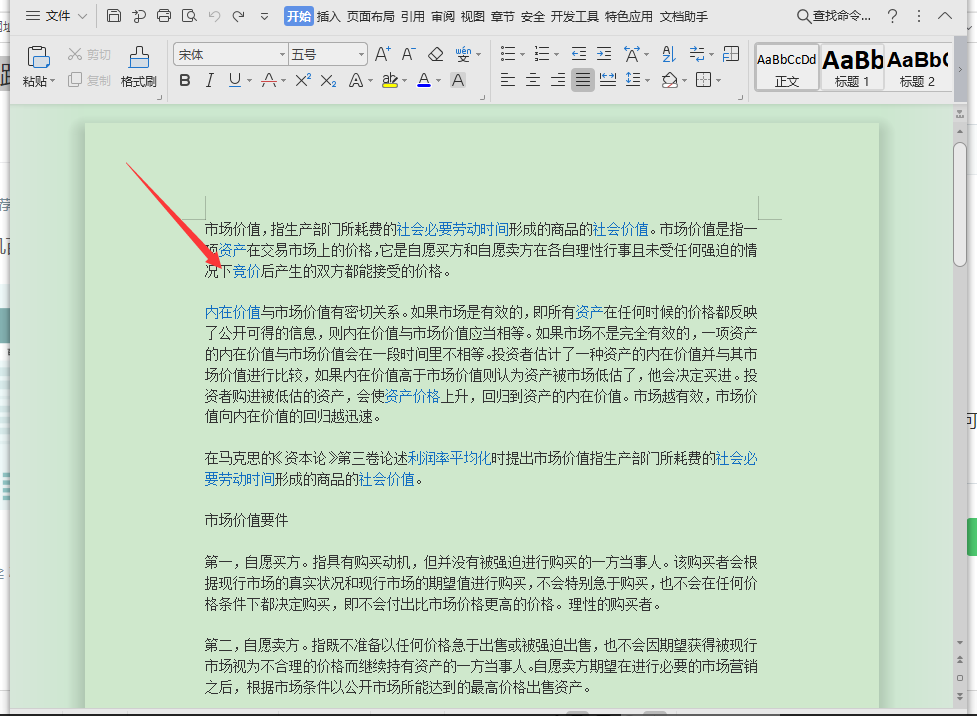Follow the 利润率平均化 hyperlink
Screen dimensions: 977x716
449,459
